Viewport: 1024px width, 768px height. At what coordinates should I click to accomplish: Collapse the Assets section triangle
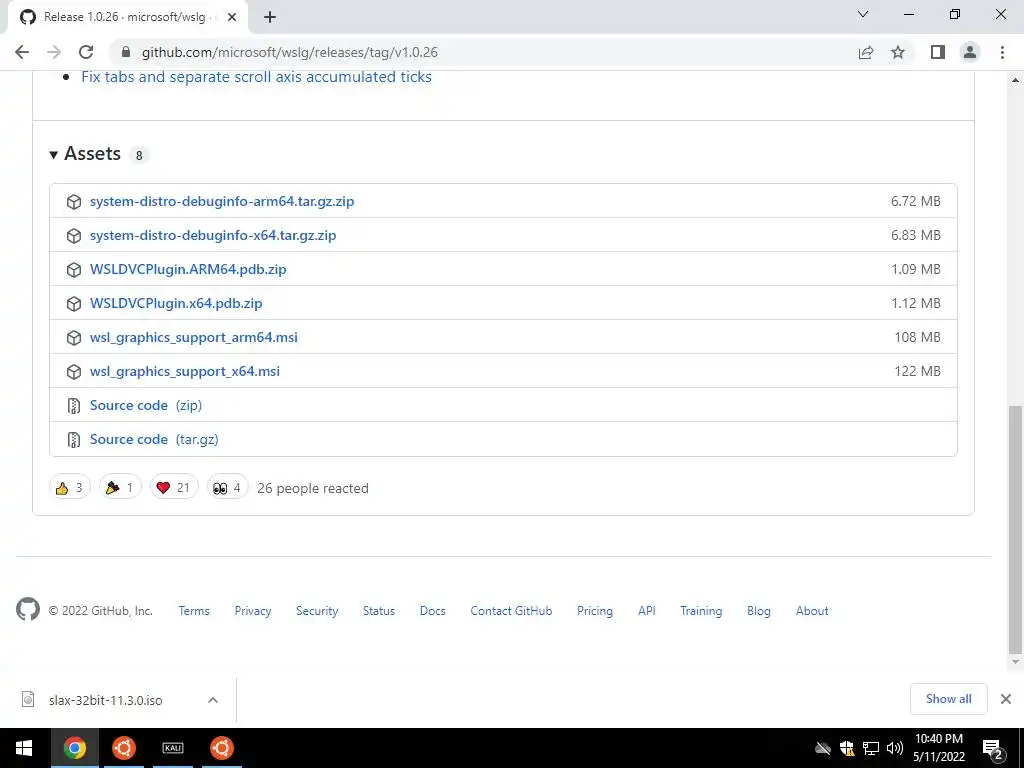pos(54,155)
